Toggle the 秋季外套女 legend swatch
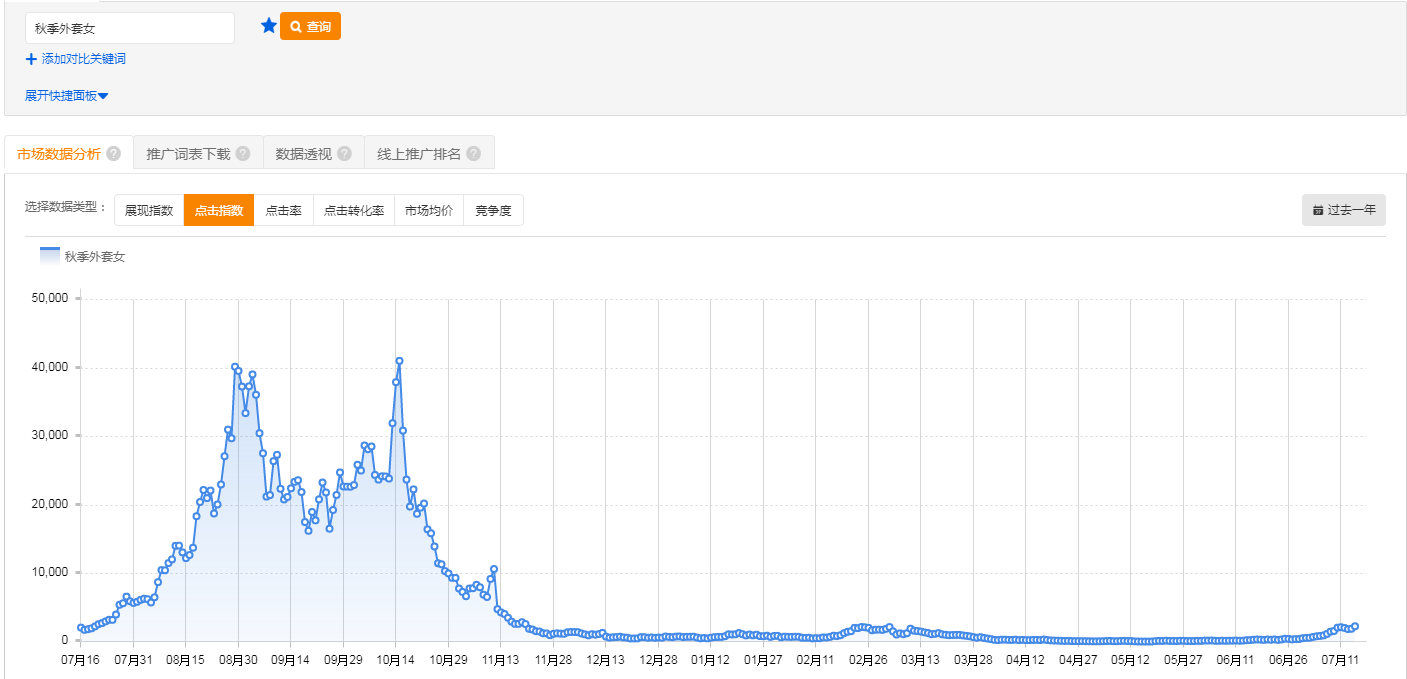The height and width of the screenshot is (679, 1407). [x=50, y=256]
